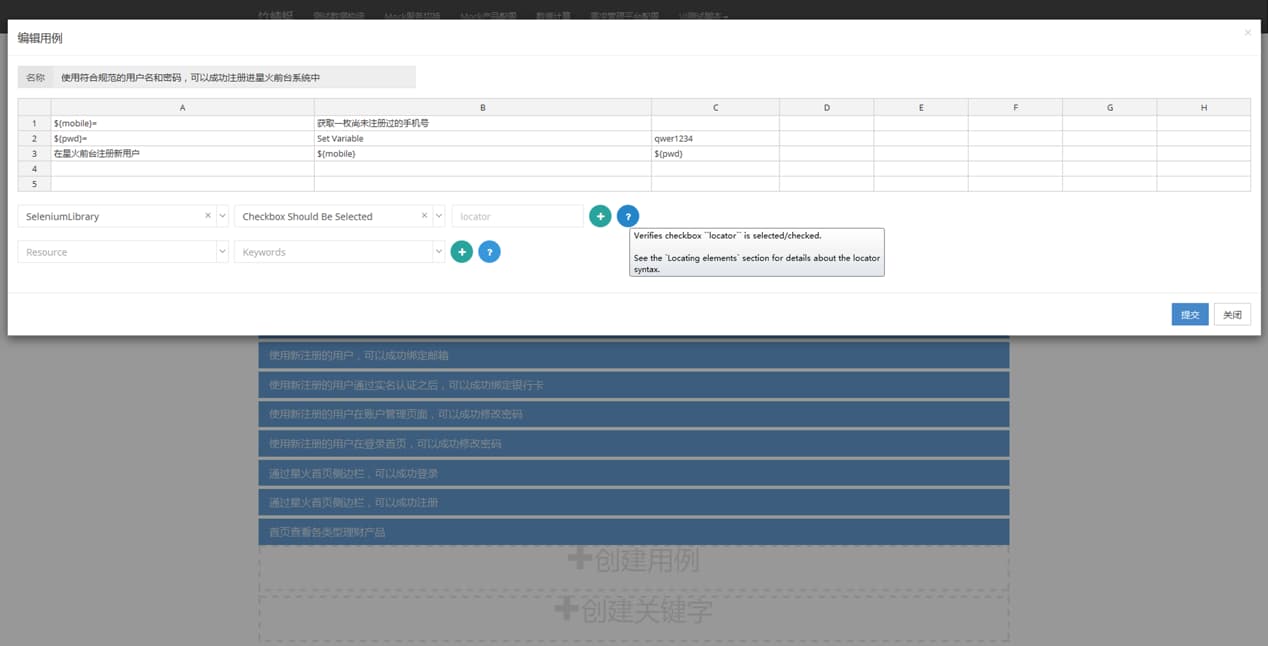The width and height of the screenshot is (1268, 646).
Task: Click column header A
Action: click(182, 107)
